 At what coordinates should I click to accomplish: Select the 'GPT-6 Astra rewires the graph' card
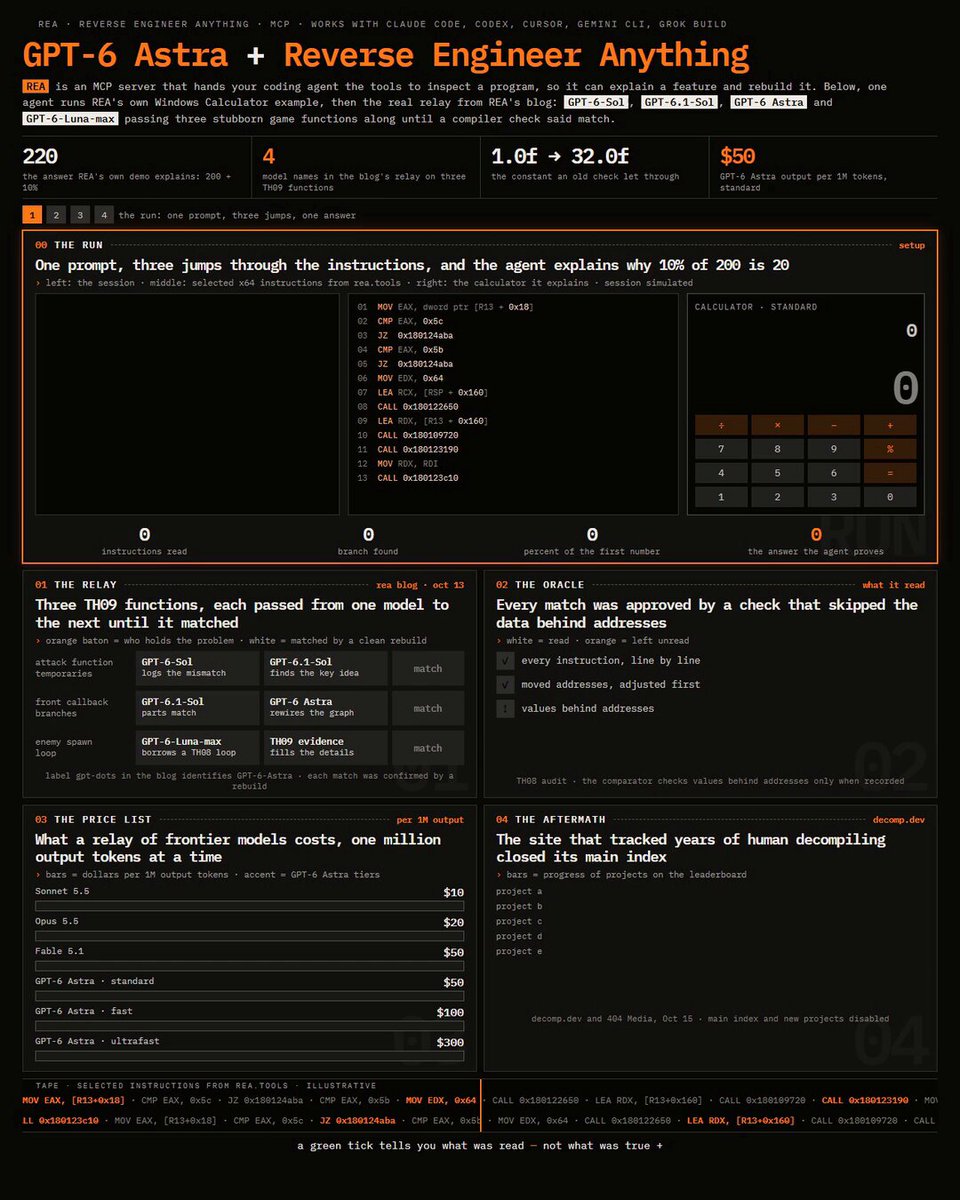(x=326, y=708)
